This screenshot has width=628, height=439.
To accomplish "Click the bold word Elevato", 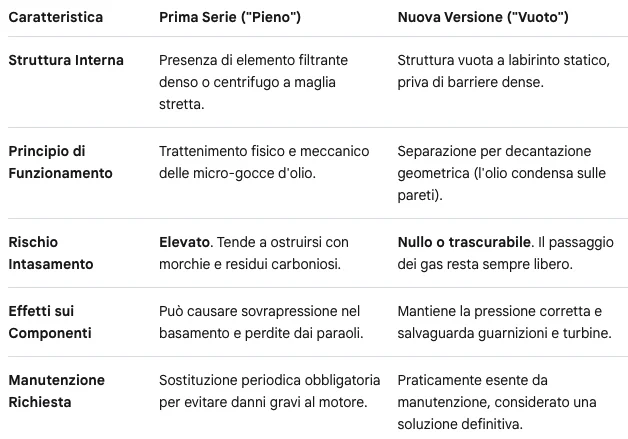I will pyautogui.click(x=184, y=242).
